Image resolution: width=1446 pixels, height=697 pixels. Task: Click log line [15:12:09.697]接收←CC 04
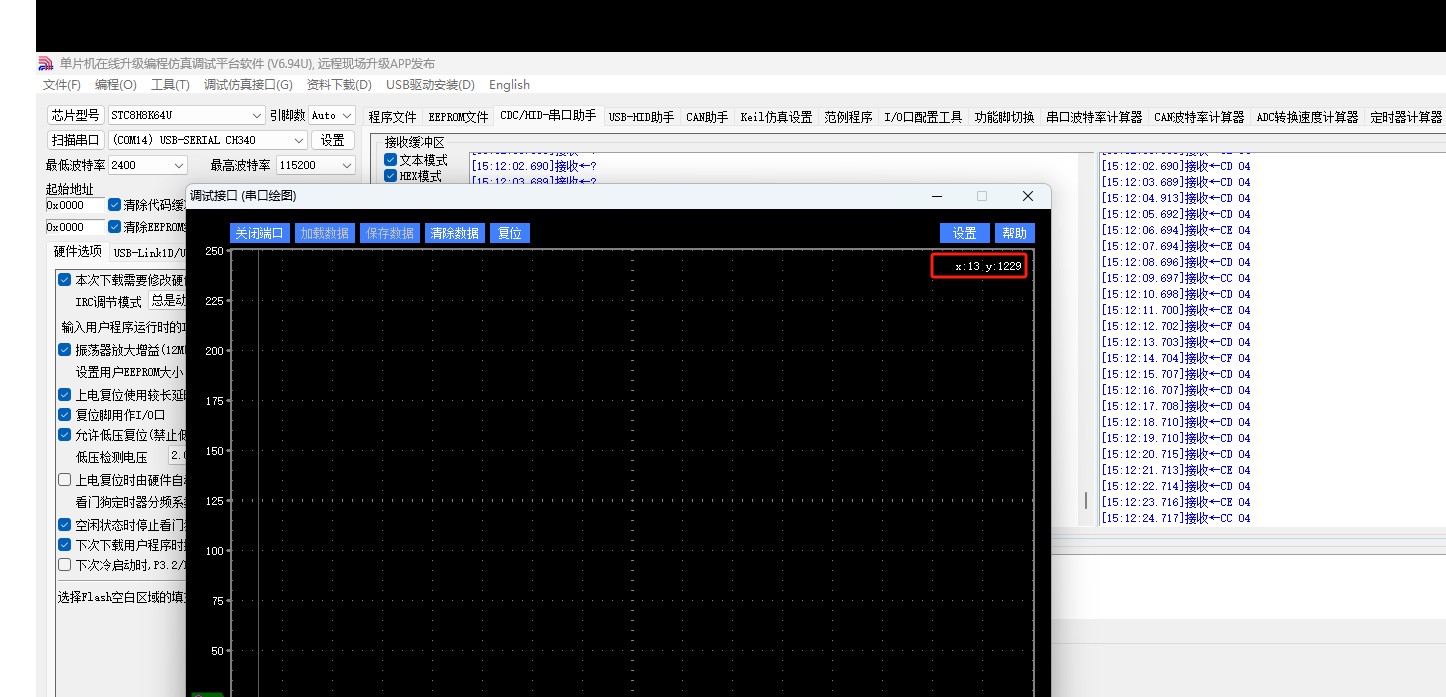[x=1176, y=278]
